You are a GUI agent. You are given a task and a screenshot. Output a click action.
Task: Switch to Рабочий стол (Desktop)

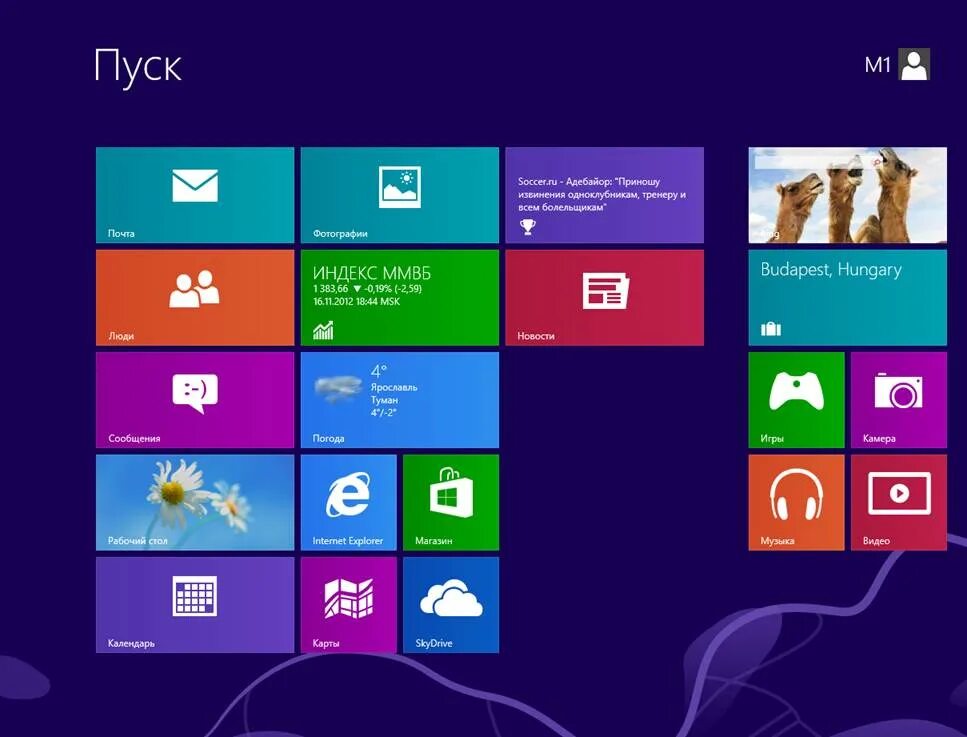pyautogui.click(x=194, y=502)
